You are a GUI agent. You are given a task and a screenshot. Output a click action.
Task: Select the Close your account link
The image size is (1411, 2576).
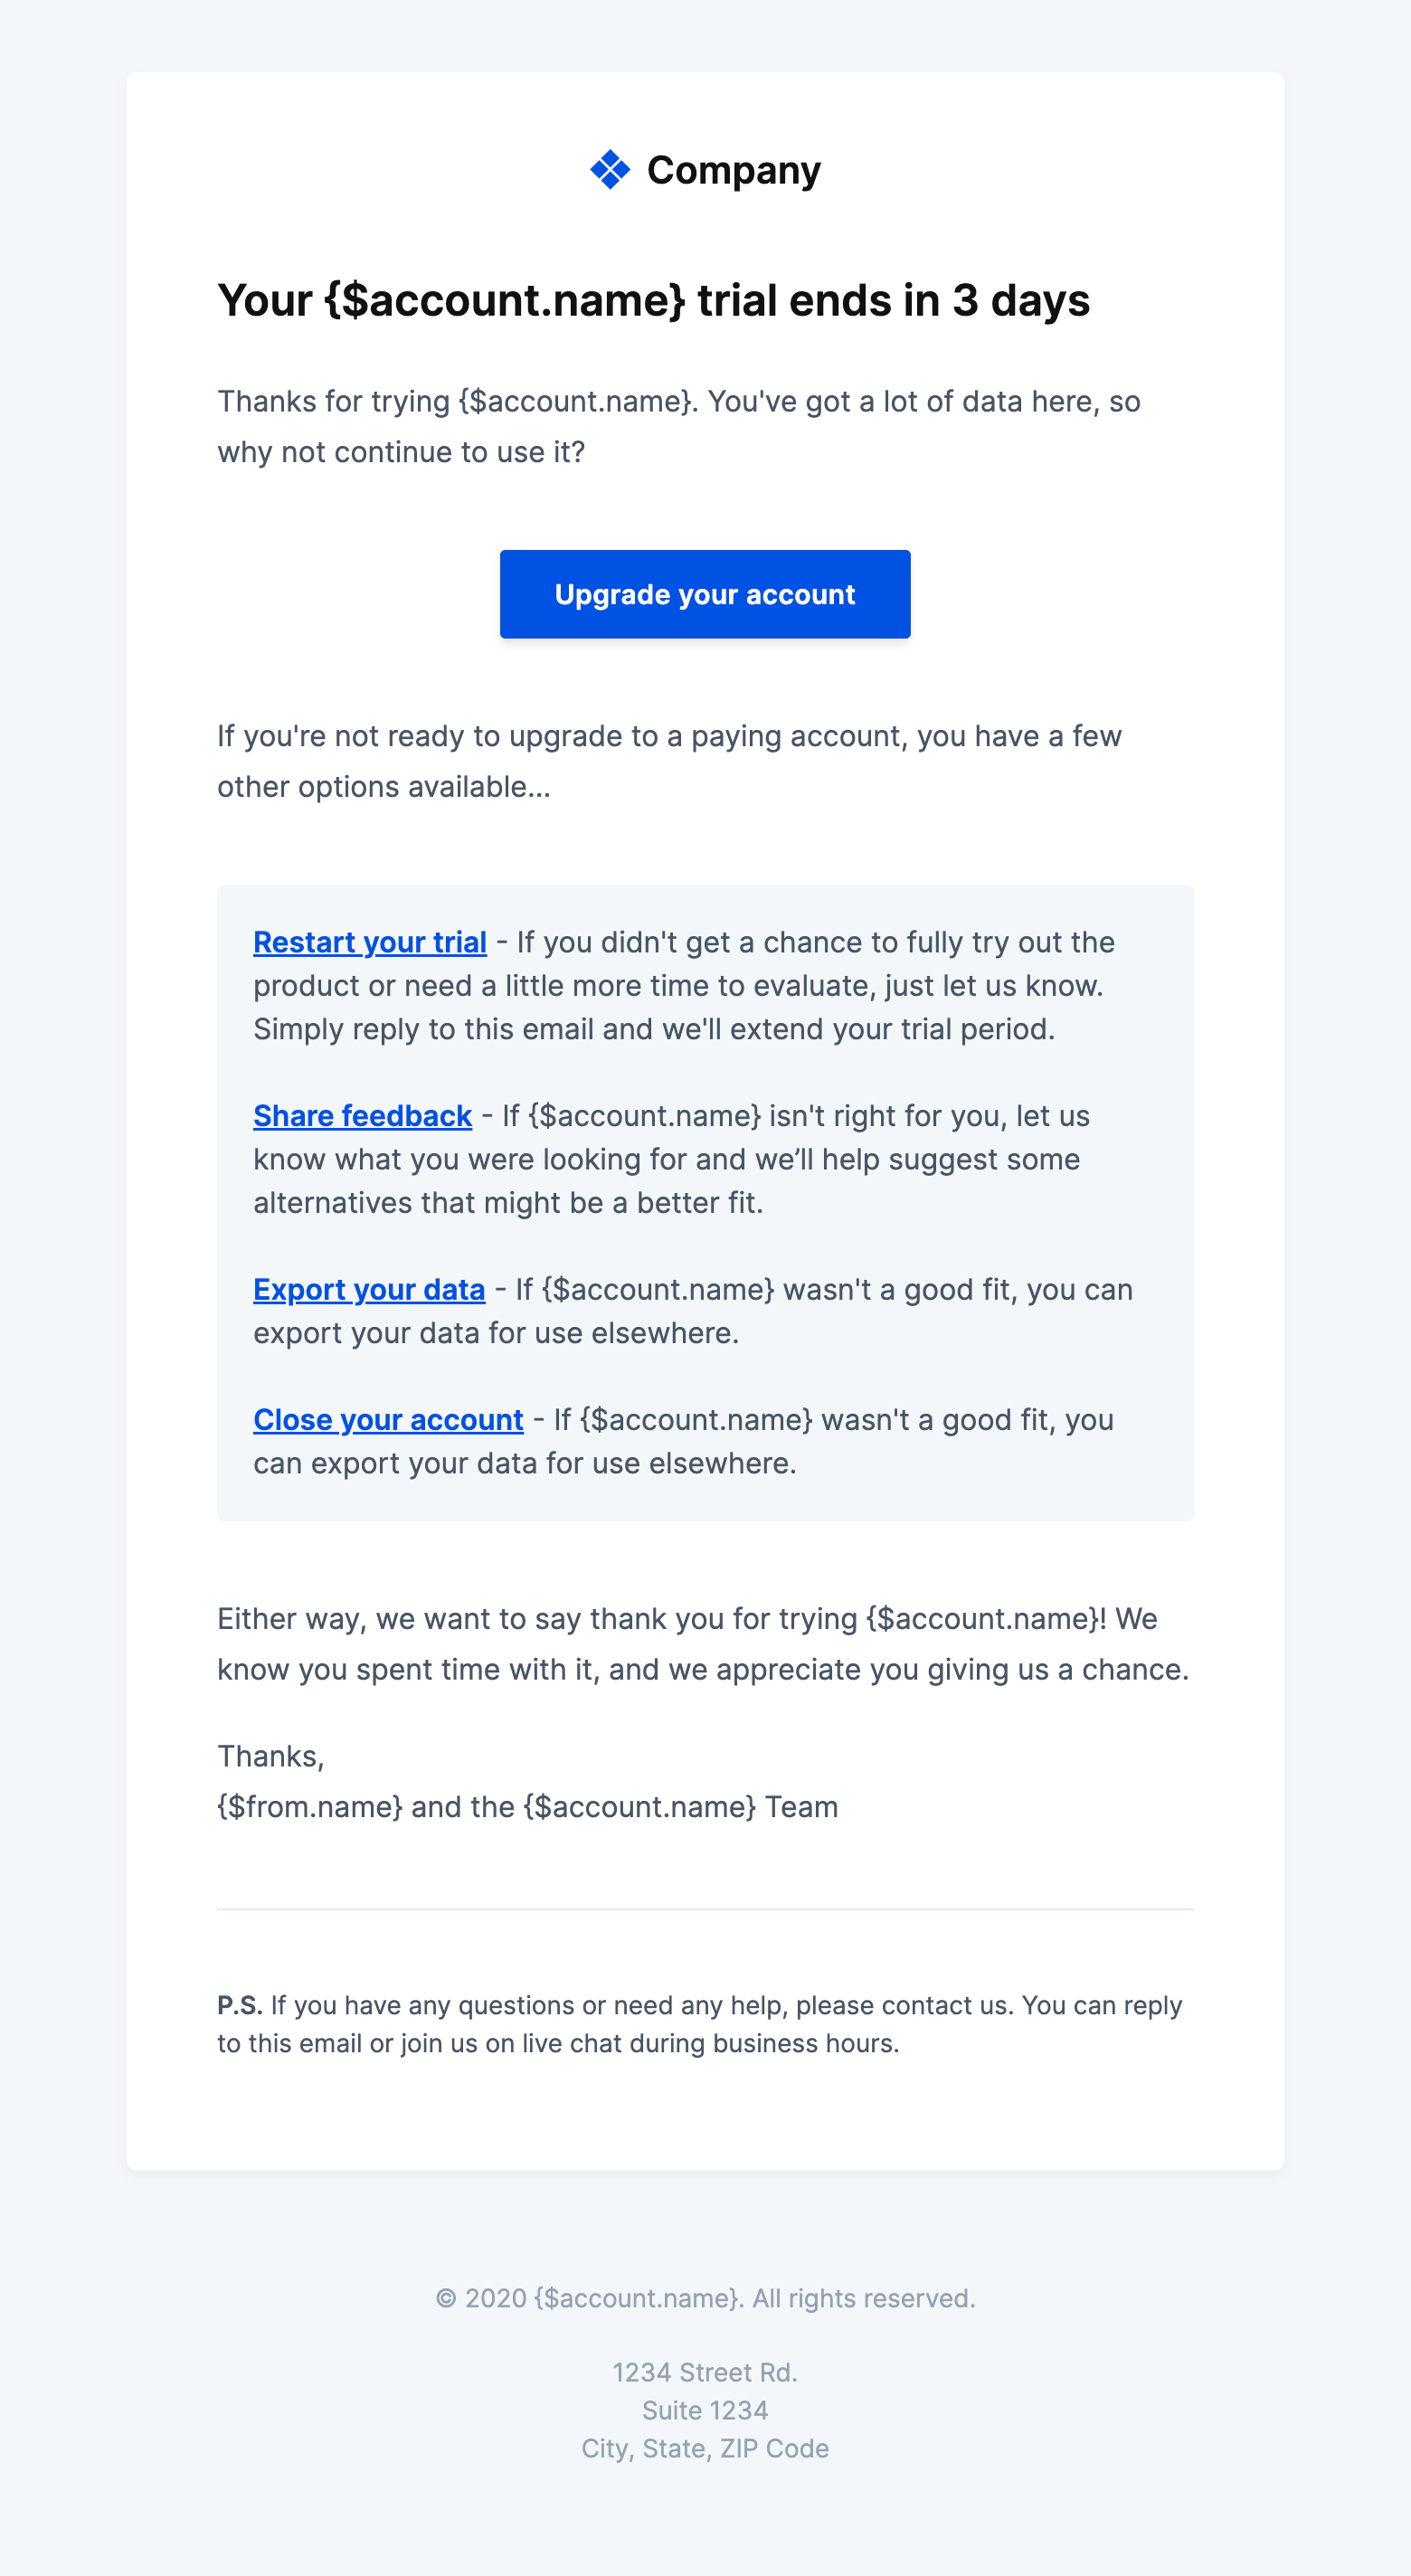[x=388, y=1419]
